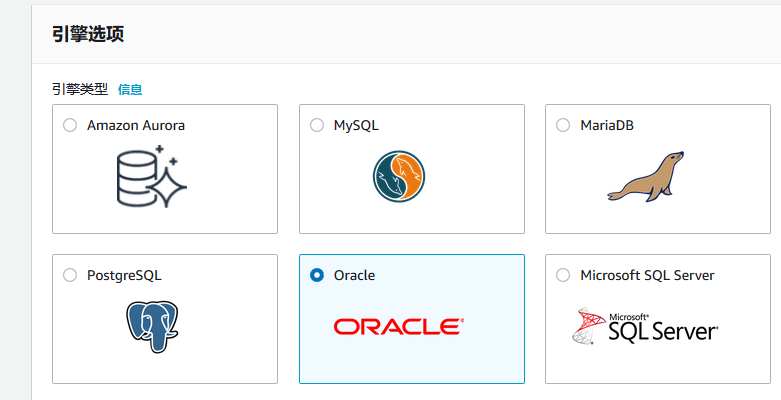The width and height of the screenshot is (781, 400).
Task: Click the MySQL text label
Action: point(356,126)
